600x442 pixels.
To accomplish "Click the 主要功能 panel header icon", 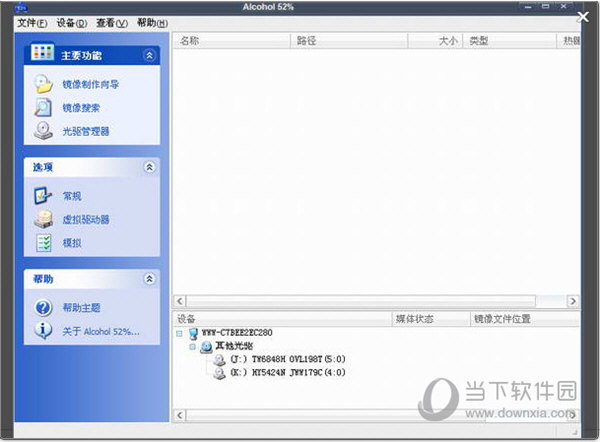I will pyautogui.click(x=42, y=52).
